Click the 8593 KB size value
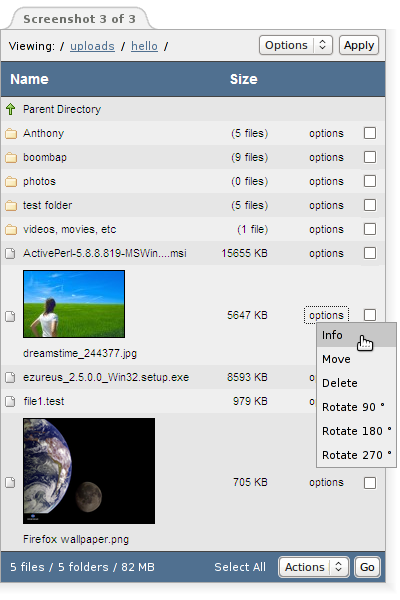 coord(247,378)
